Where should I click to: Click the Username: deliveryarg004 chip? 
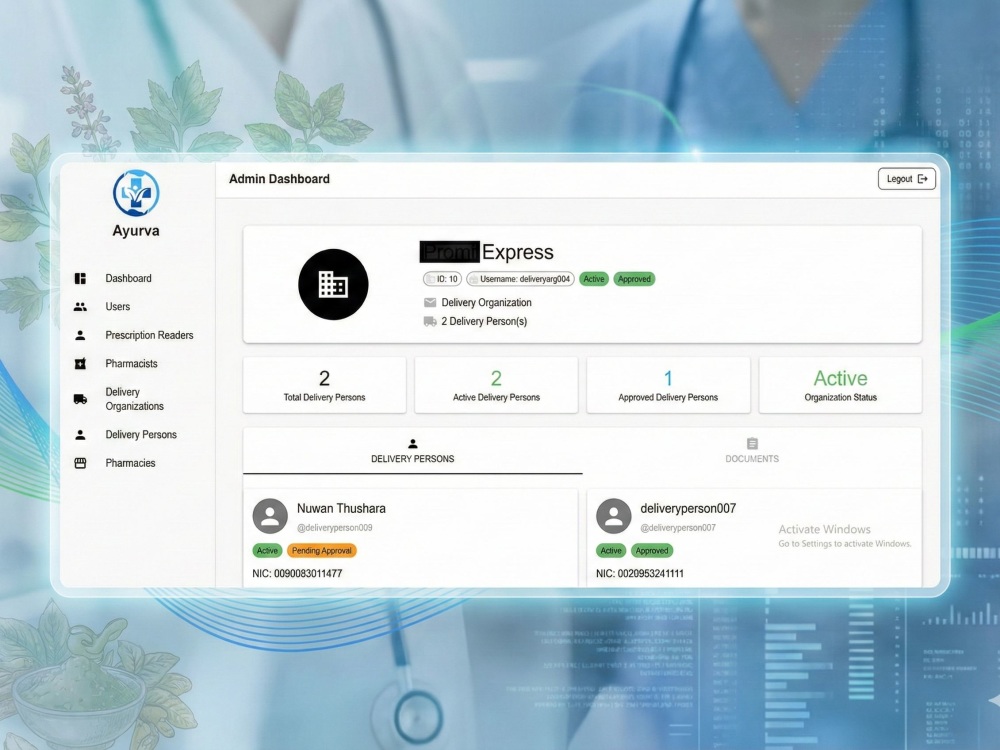(x=520, y=279)
